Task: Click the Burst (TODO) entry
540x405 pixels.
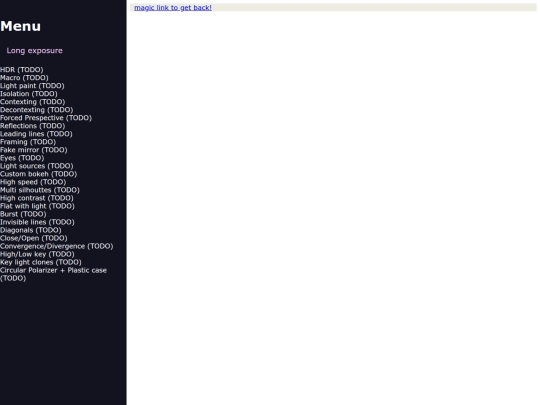Action: pos(23,214)
